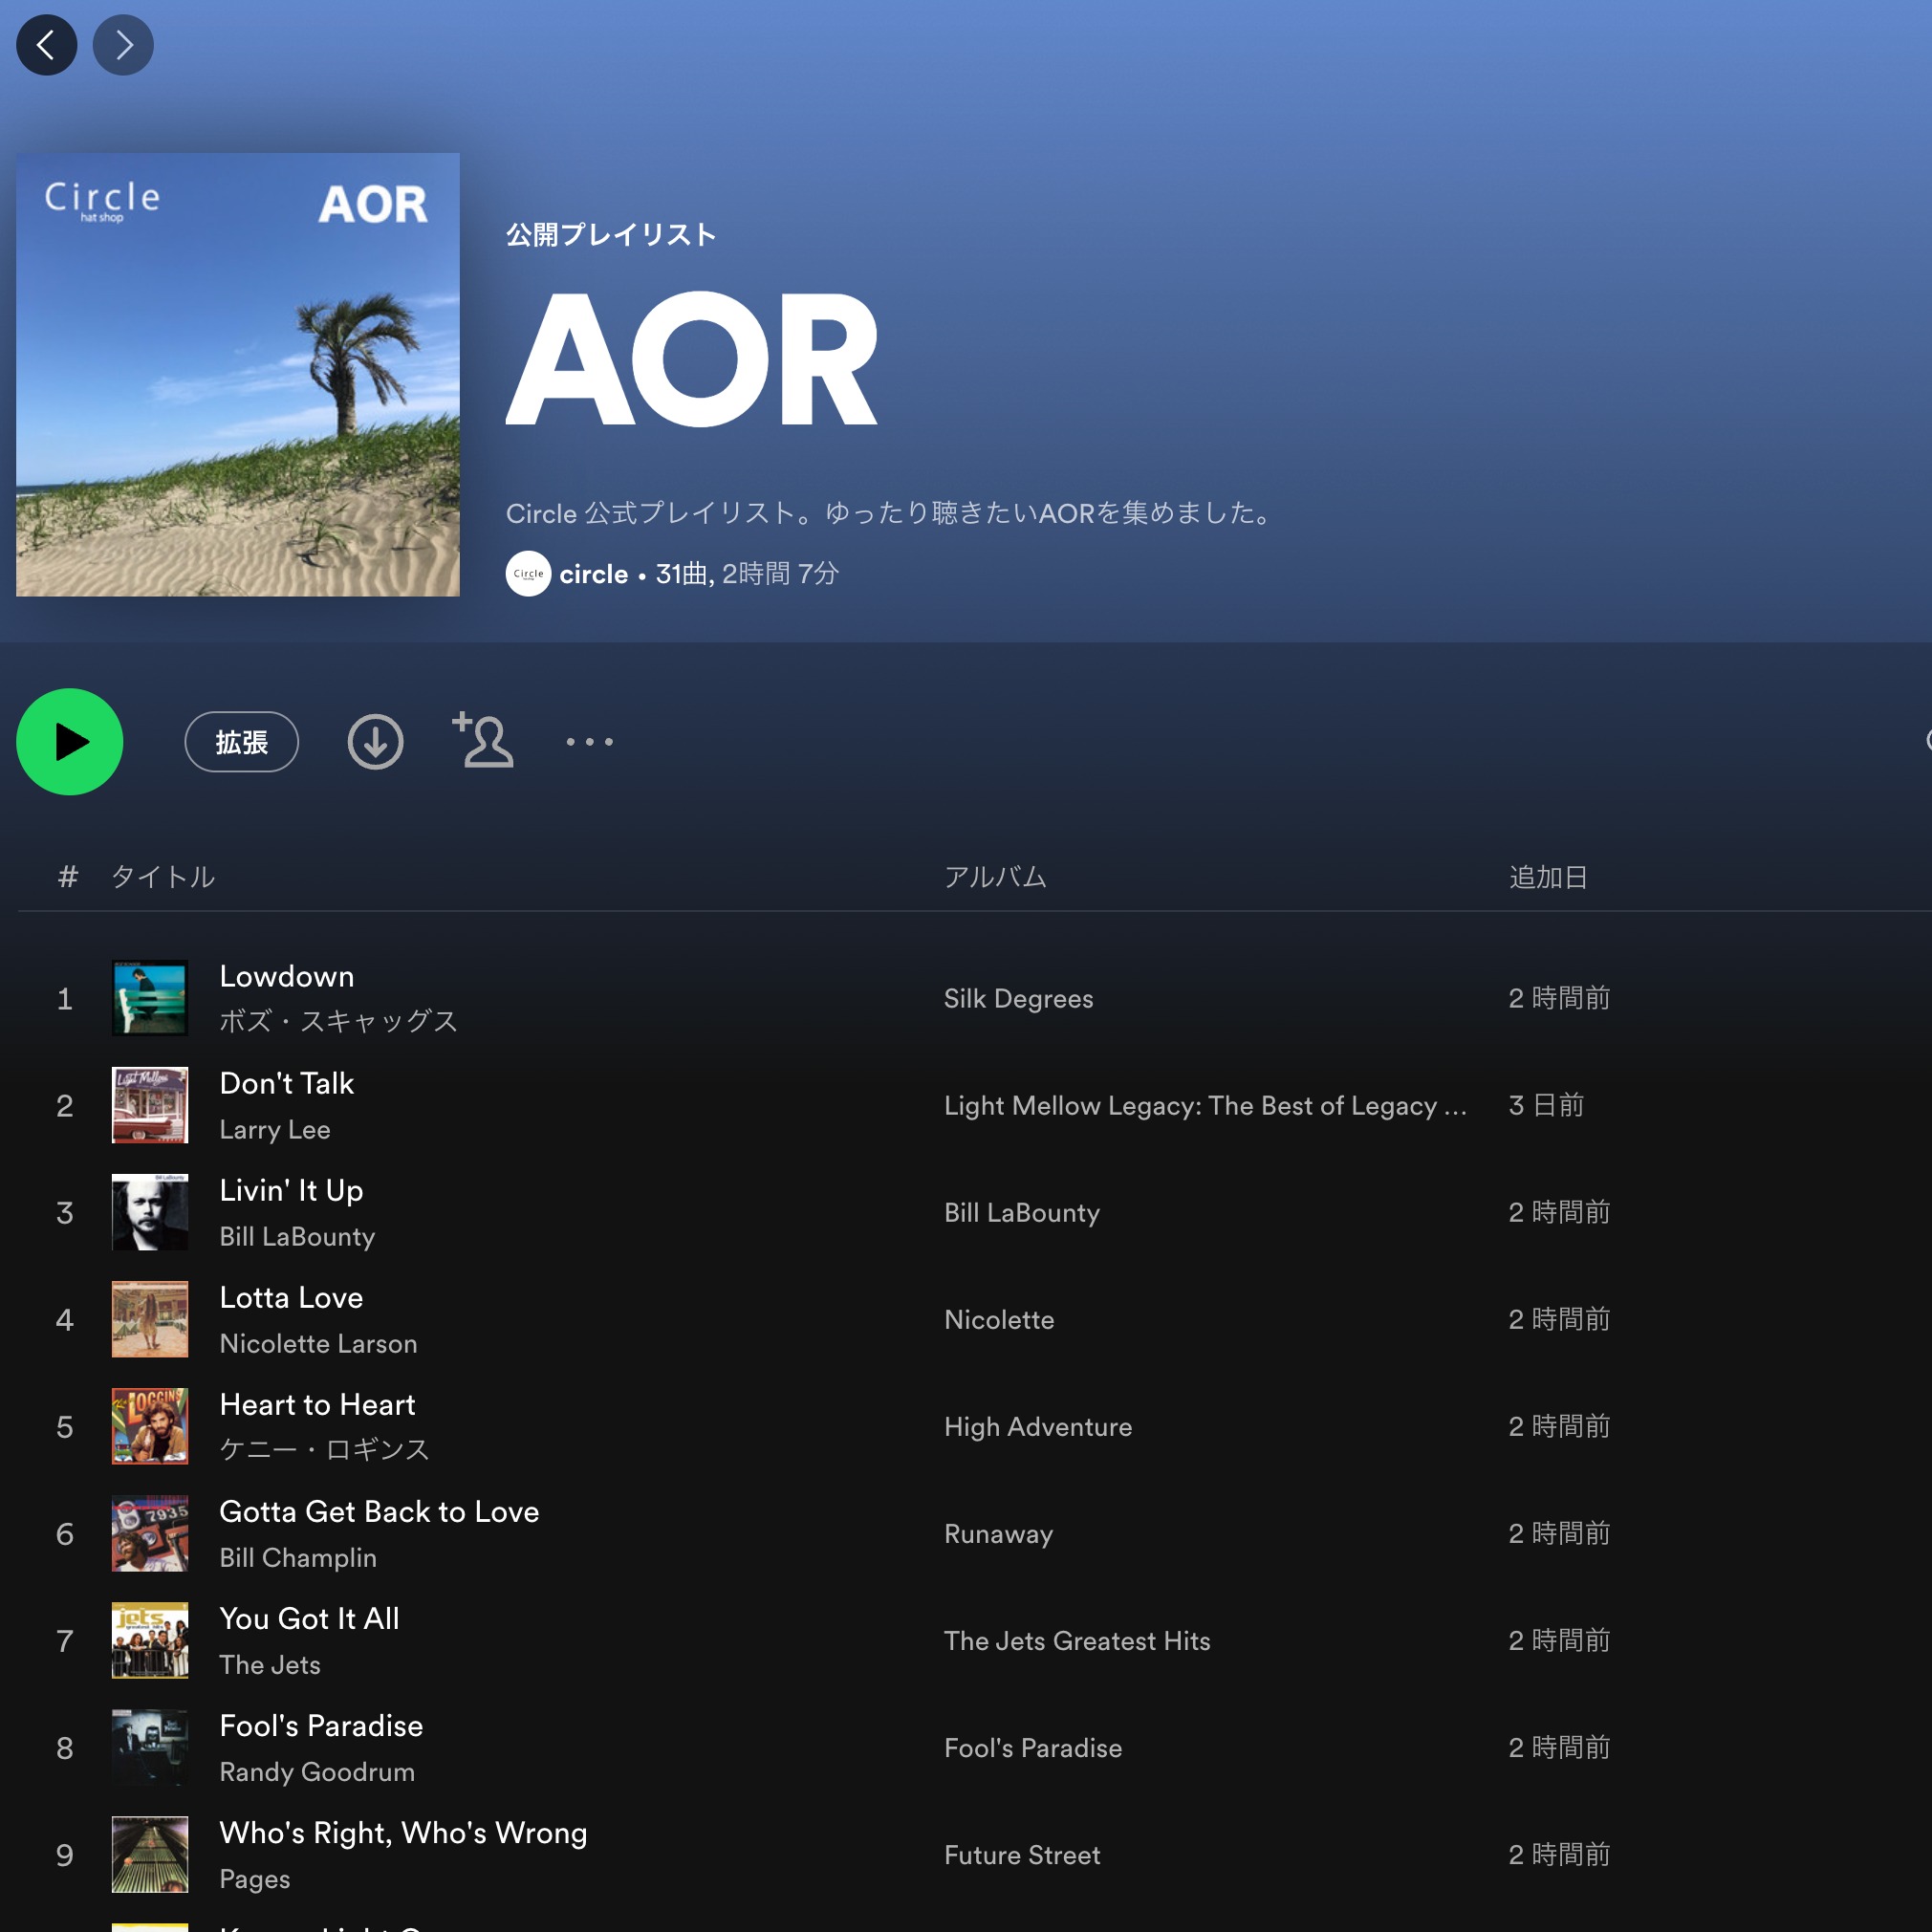Viewport: 1932px width, 1932px height.
Task: Open the Runaway album link
Action: pyautogui.click(x=998, y=1534)
